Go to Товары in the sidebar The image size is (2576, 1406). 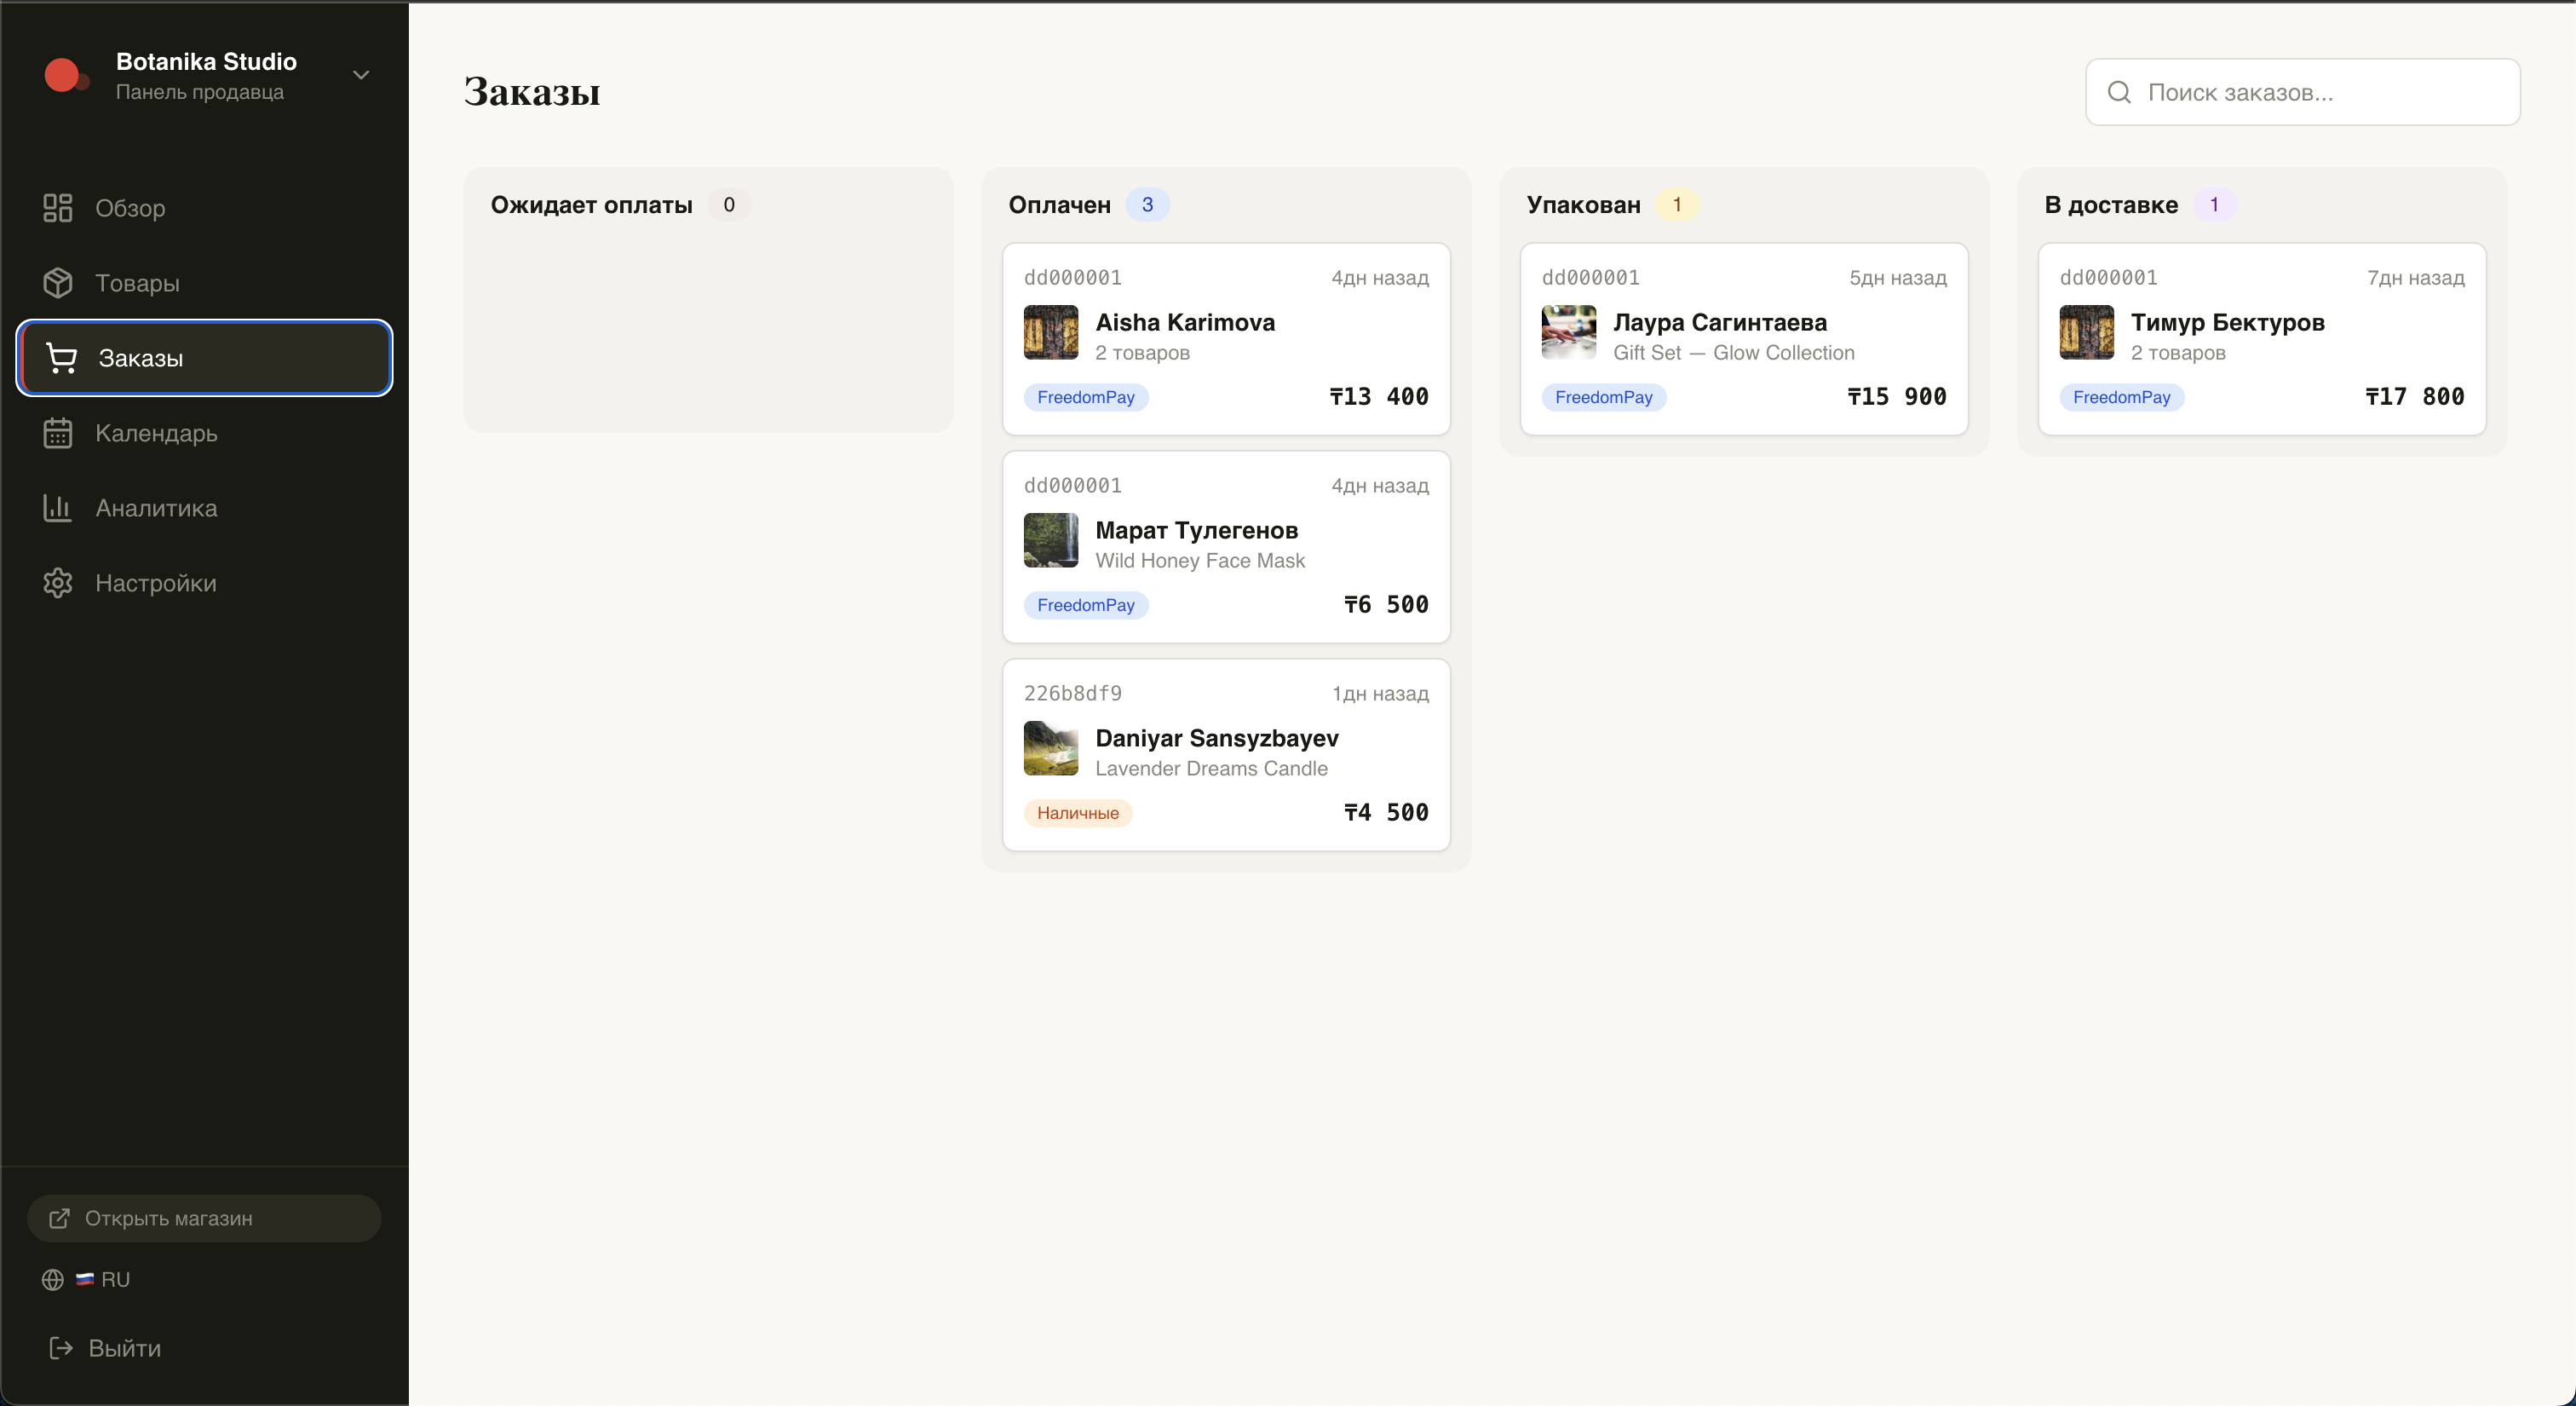[x=204, y=283]
